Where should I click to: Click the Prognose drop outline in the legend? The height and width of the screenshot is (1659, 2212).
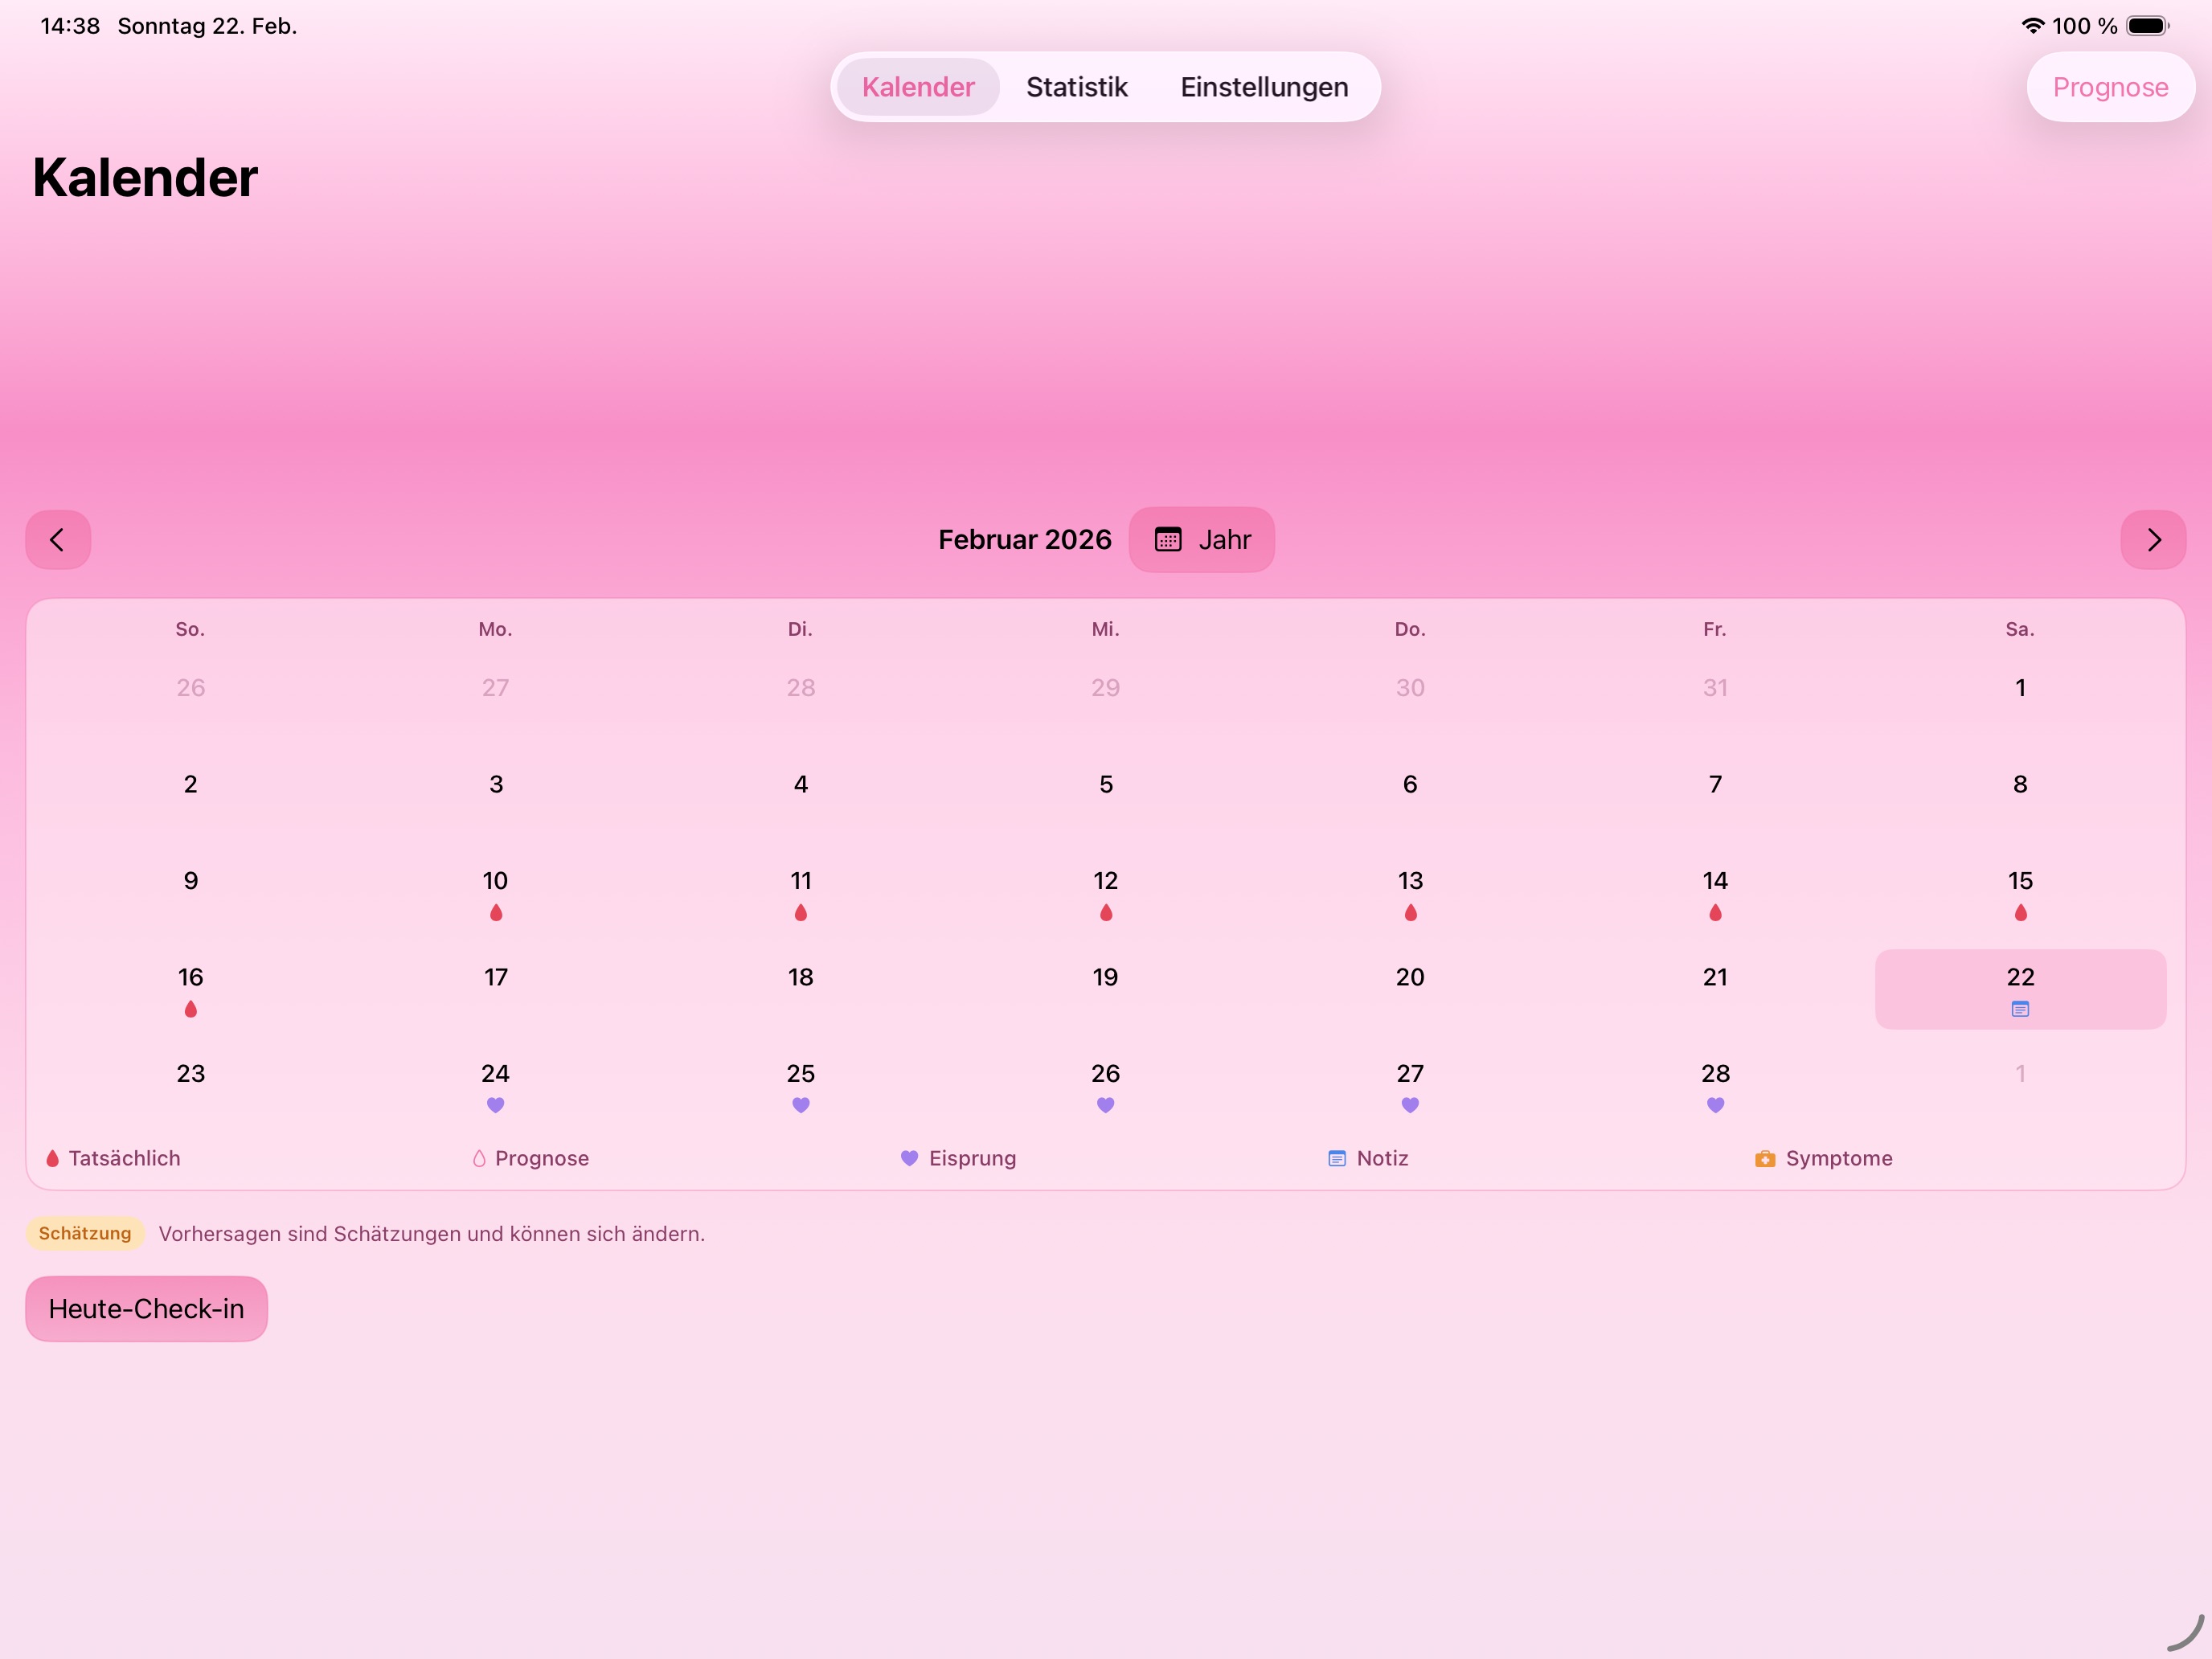(x=479, y=1158)
